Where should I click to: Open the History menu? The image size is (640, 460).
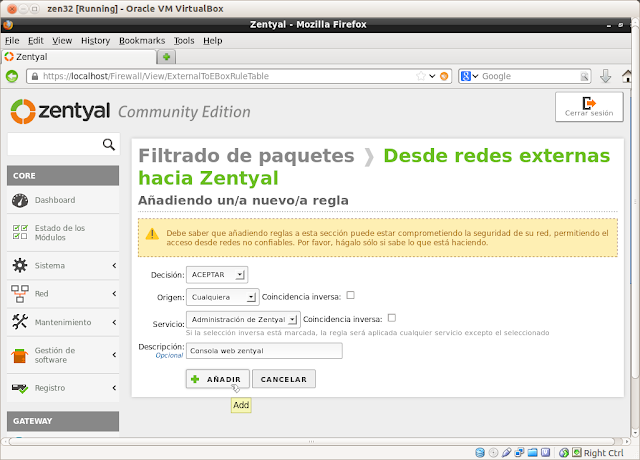(x=96, y=41)
